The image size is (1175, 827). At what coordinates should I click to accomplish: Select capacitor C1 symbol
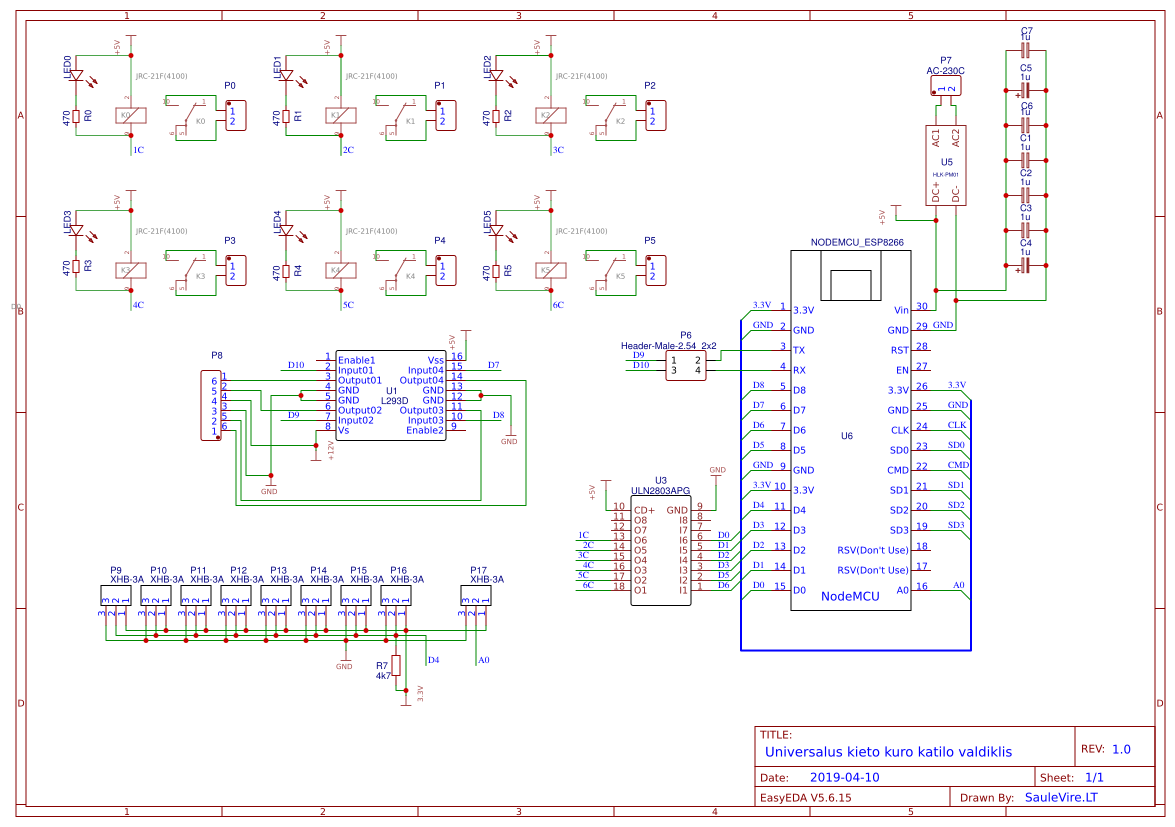click(x=1026, y=160)
